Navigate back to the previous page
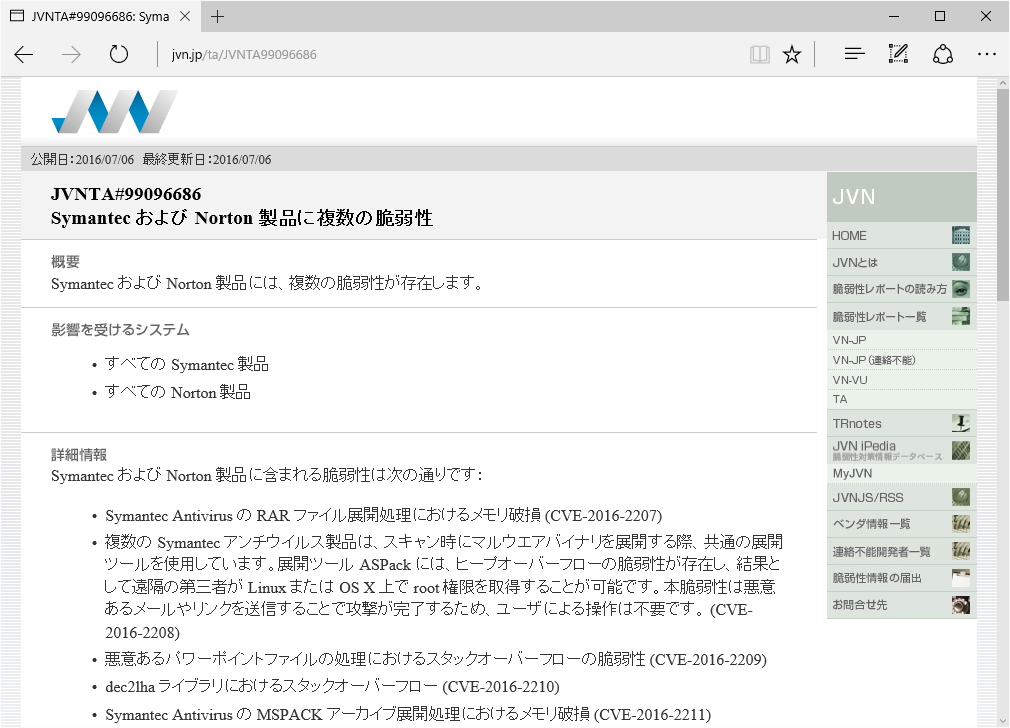The image size is (1010, 728). 23,54
